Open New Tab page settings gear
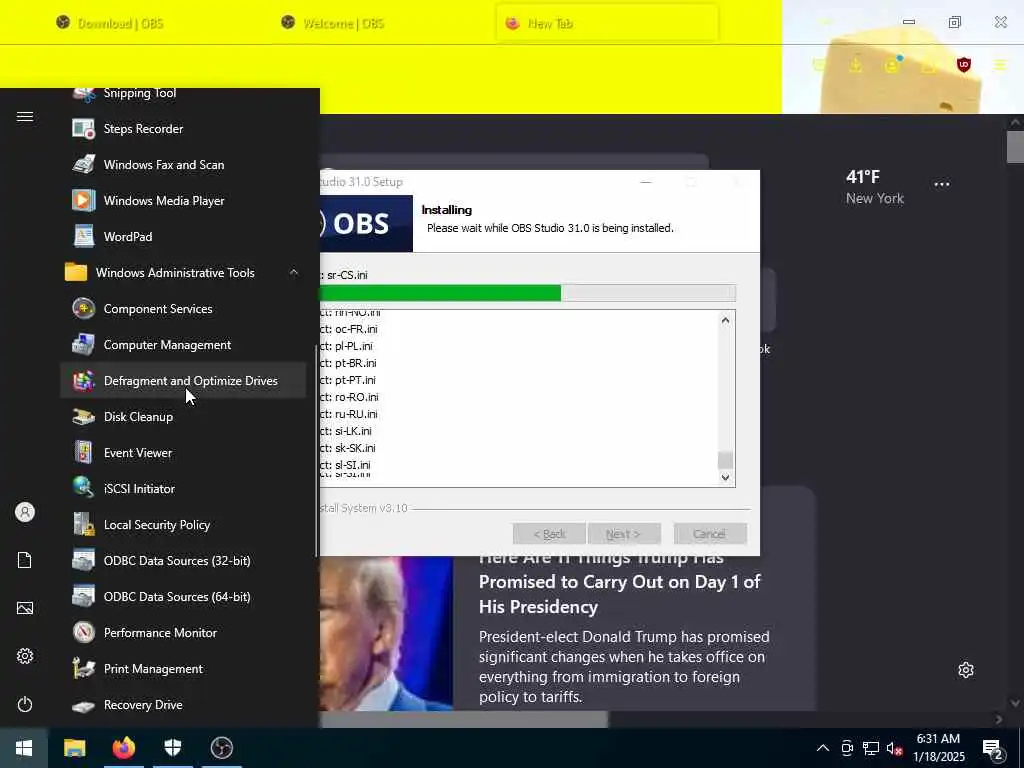 (x=966, y=670)
